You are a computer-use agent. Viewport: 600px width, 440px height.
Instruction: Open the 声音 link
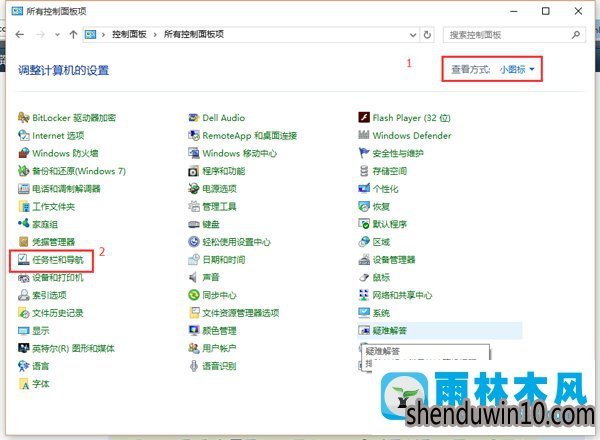(210, 277)
